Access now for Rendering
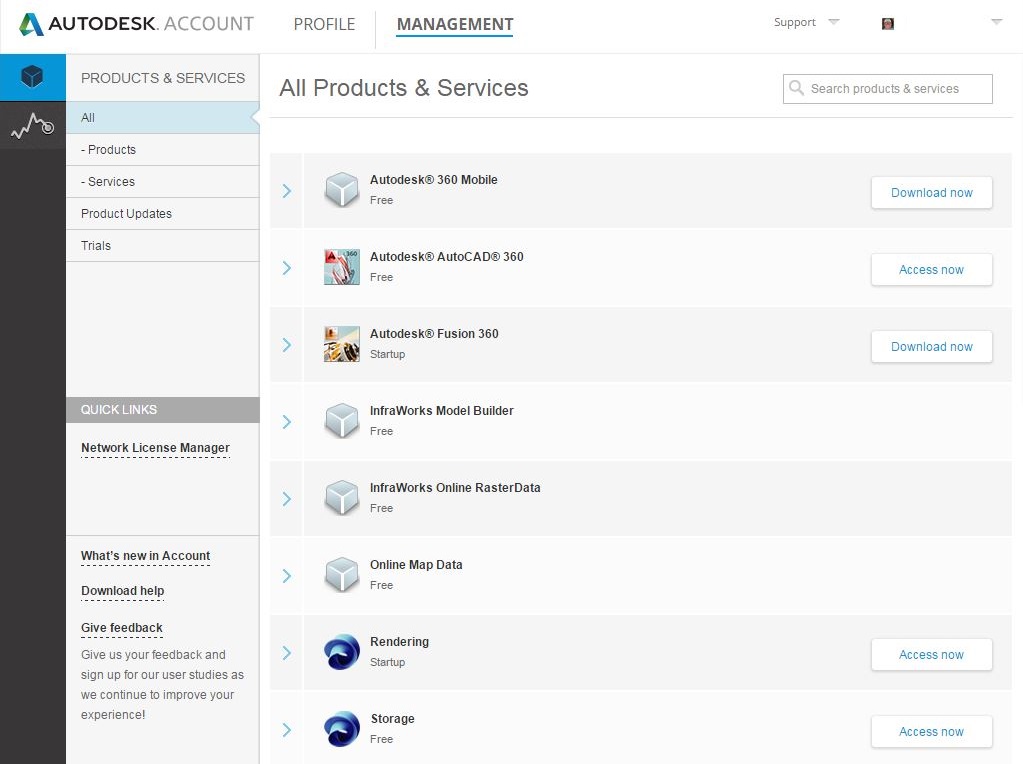This screenshot has width=1023, height=764. pyautogui.click(x=932, y=654)
